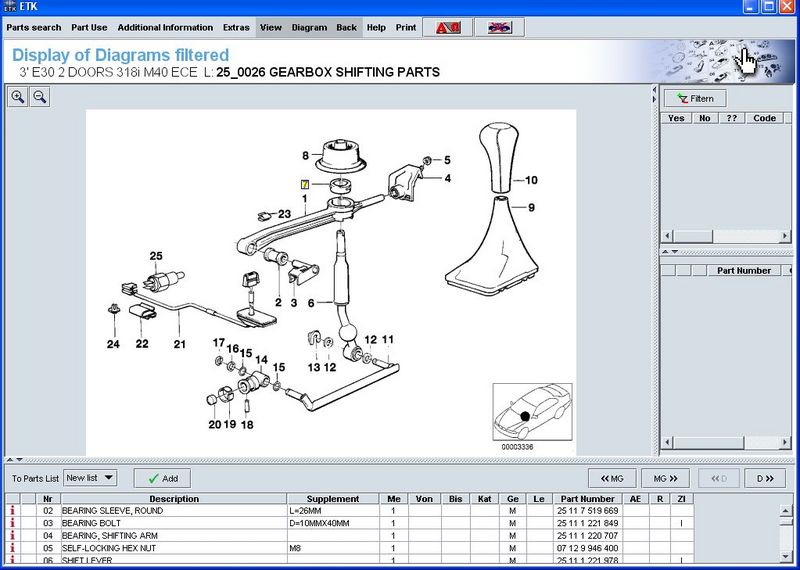Click the red A toolbar icon button
The width and height of the screenshot is (800, 570).
(x=448, y=28)
